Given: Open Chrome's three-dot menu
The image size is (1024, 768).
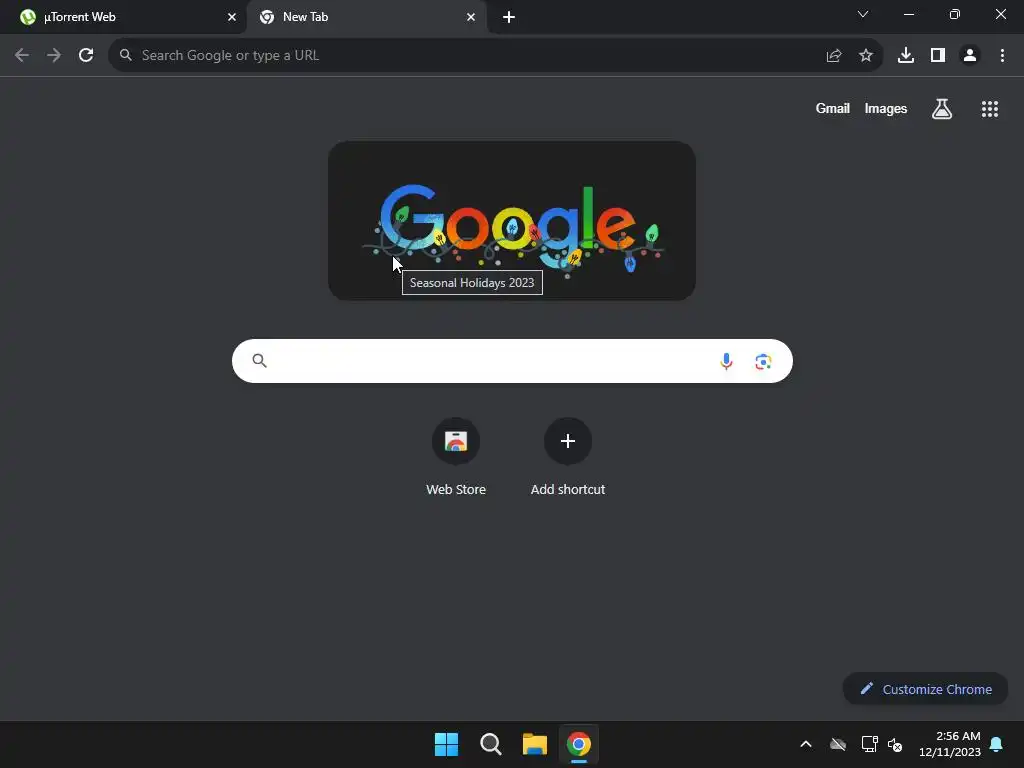Looking at the screenshot, I should pyautogui.click(x=1002, y=56).
